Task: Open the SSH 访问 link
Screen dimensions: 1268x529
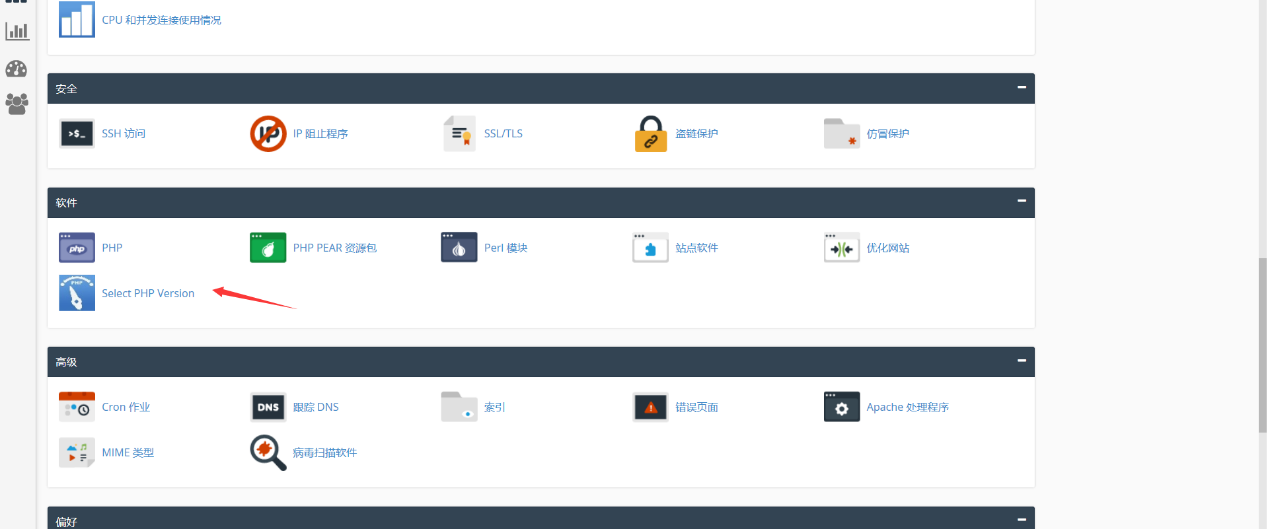Action: tap(124, 134)
